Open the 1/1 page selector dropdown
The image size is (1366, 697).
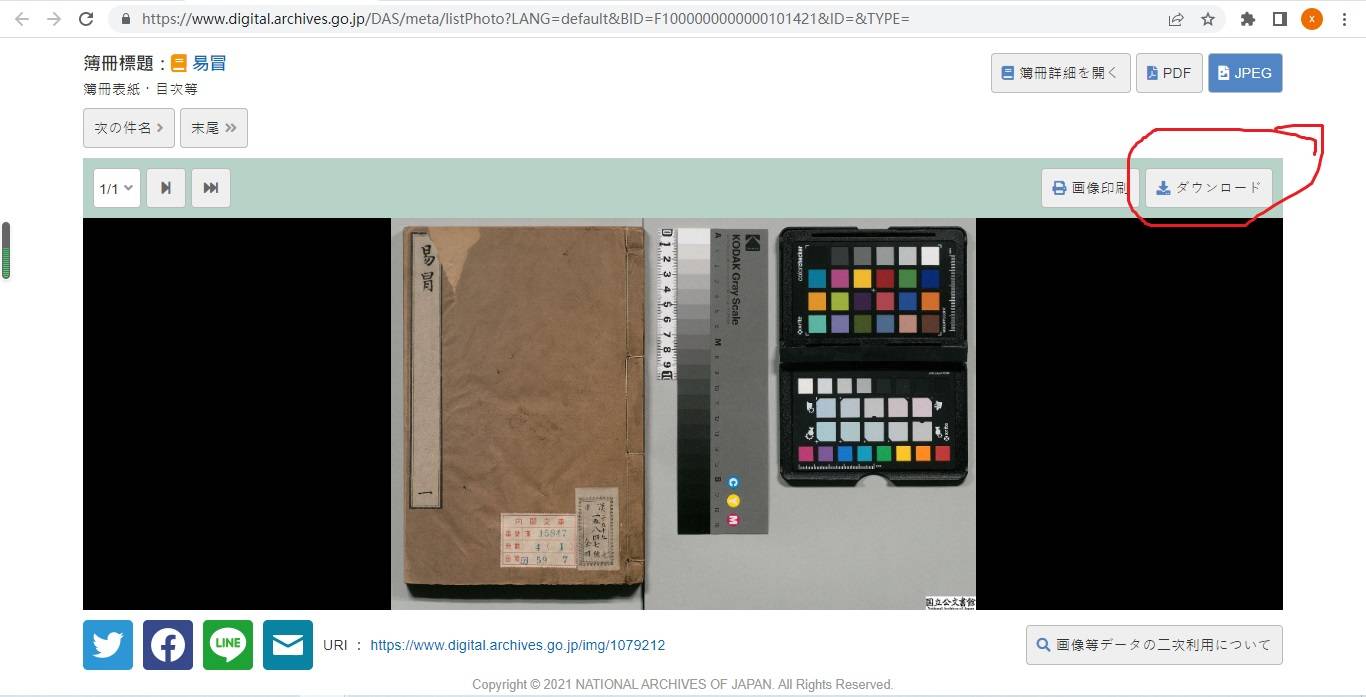tap(116, 188)
